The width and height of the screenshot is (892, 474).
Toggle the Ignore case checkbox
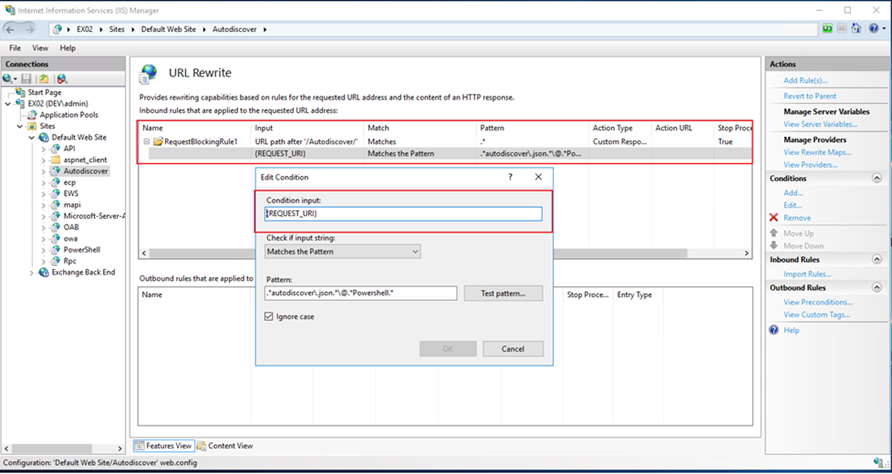click(x=267, y=316)
